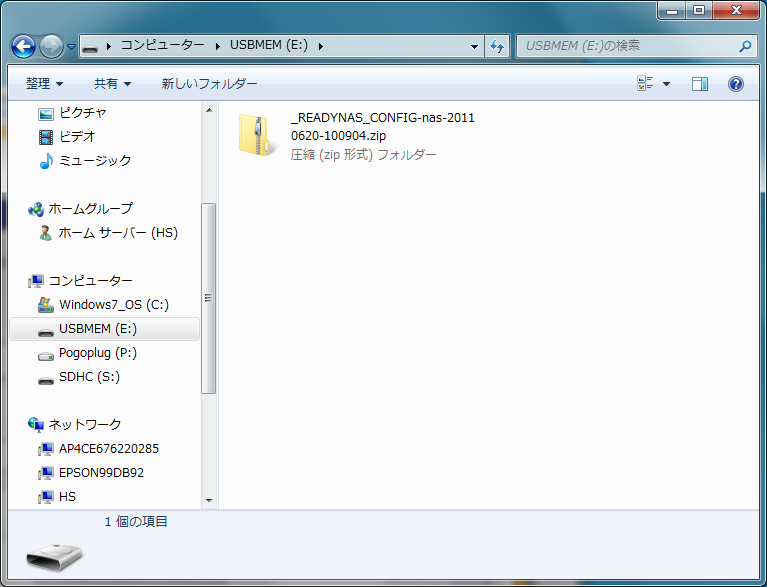
Task: Select Pogoplug (P:) drive in sidebar
Action: point(98,353)
